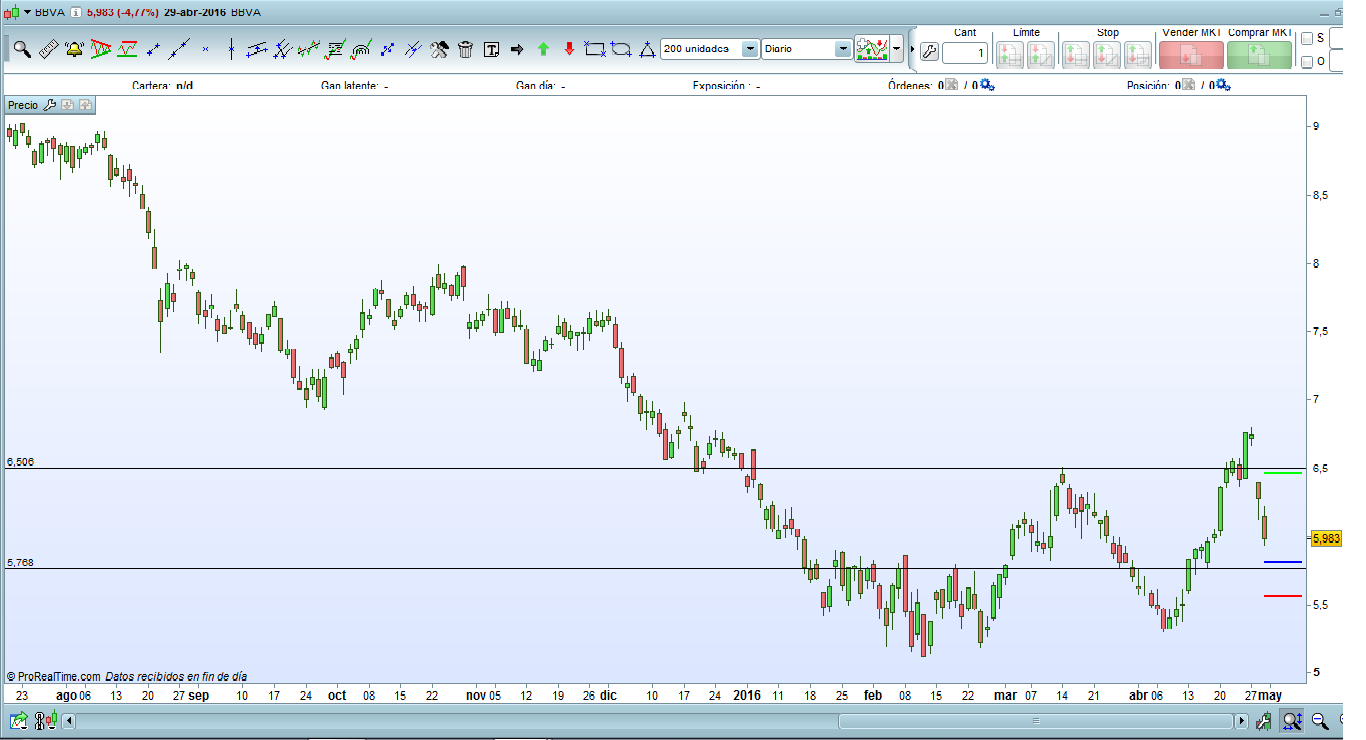
Task: Click the 5,768 horizontal line label
Action: tap(20, 563)
